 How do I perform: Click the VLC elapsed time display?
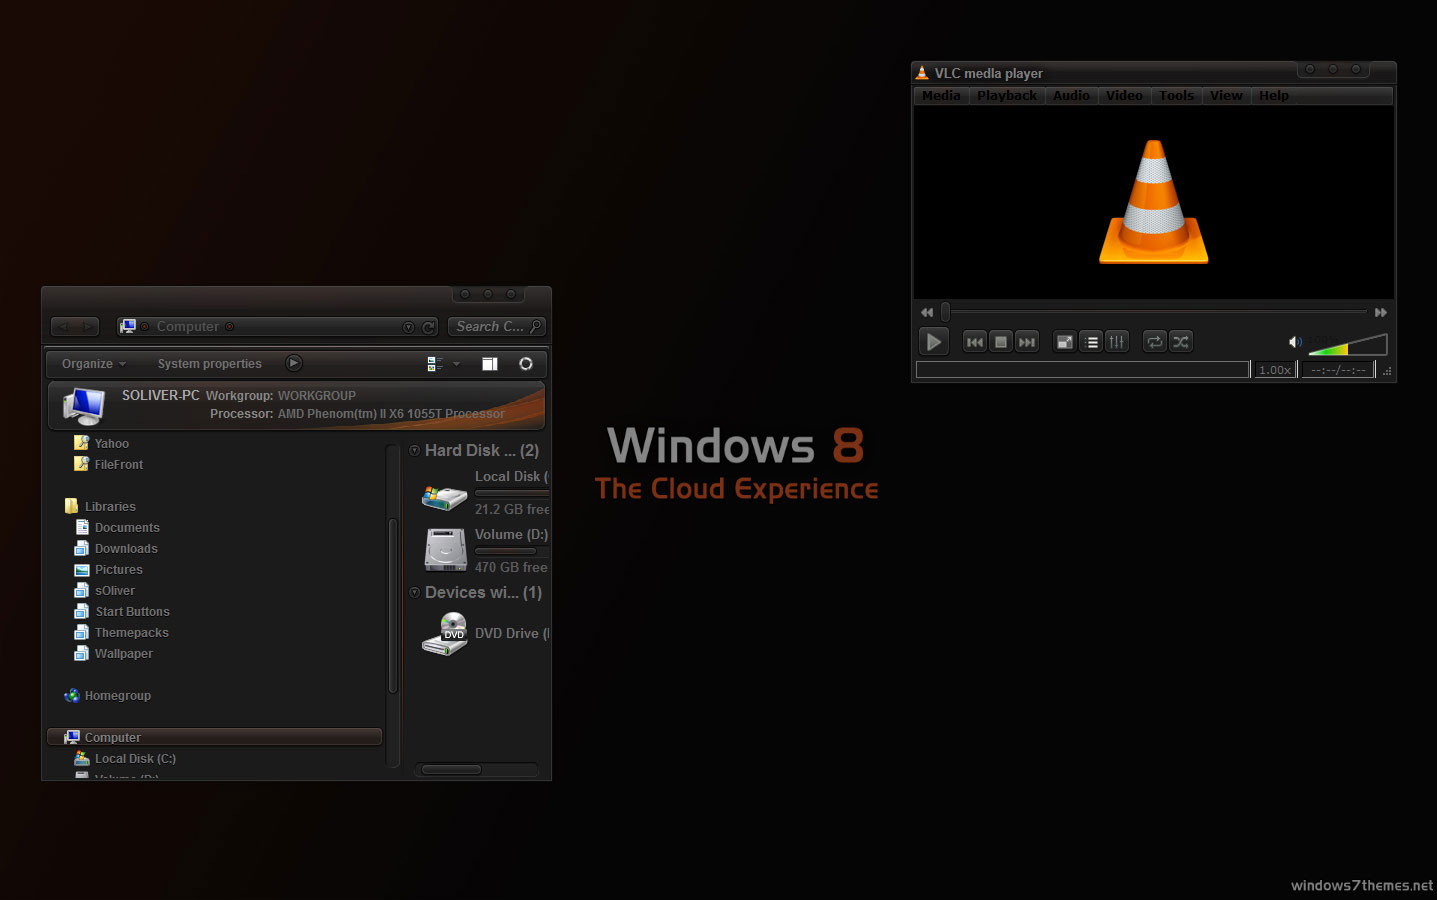pyautogui.click(x=1338, y=370)
